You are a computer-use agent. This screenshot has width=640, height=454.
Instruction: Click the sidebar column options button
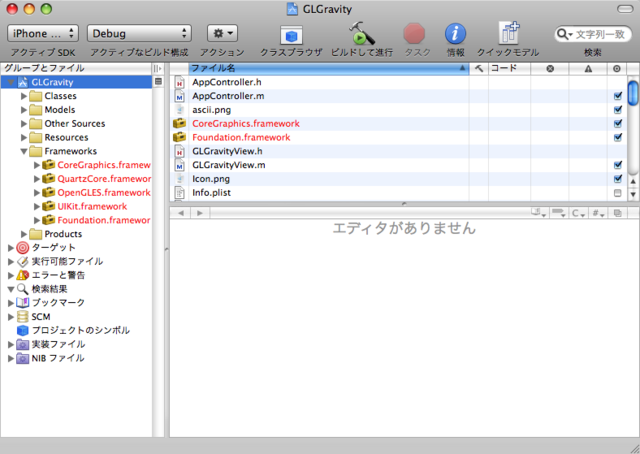(158, 68)
